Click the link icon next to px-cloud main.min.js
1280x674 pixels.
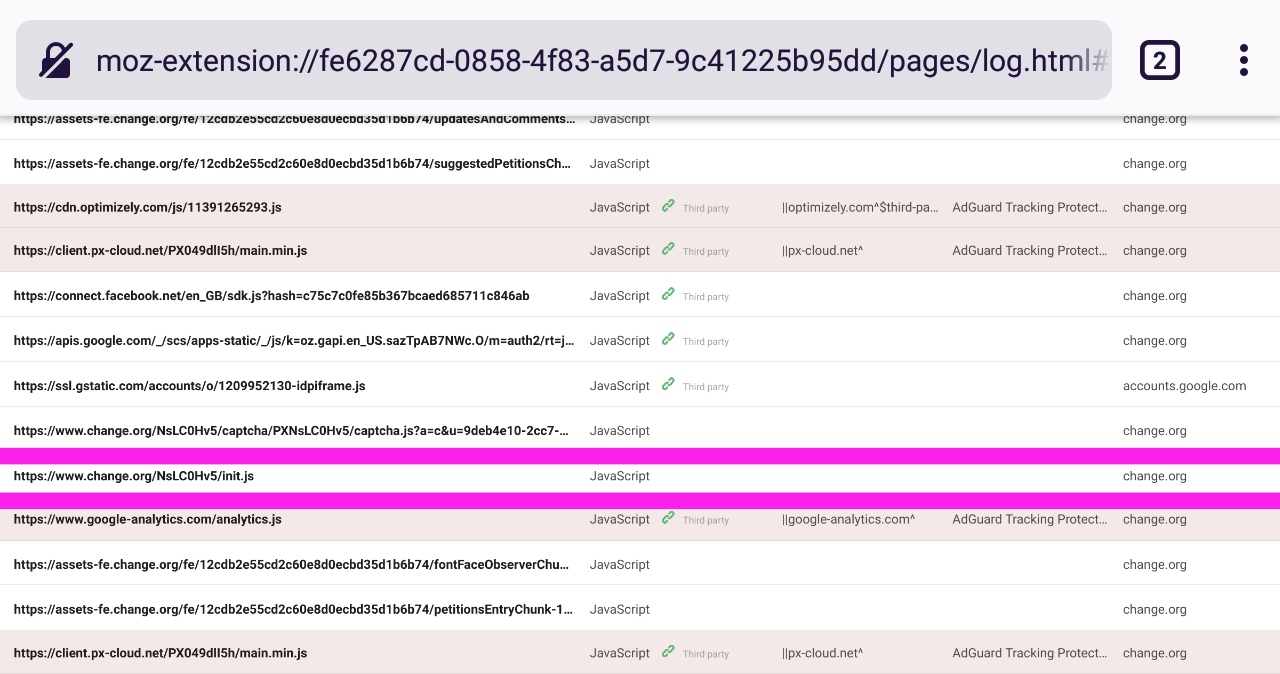tap(668, 251)
